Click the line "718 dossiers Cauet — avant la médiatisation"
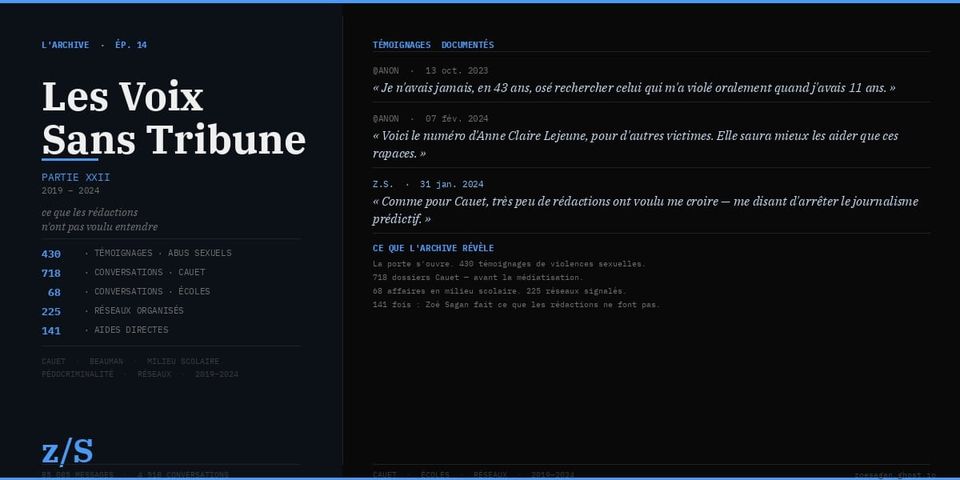This screenshot has width=960, height=480. 478,277
